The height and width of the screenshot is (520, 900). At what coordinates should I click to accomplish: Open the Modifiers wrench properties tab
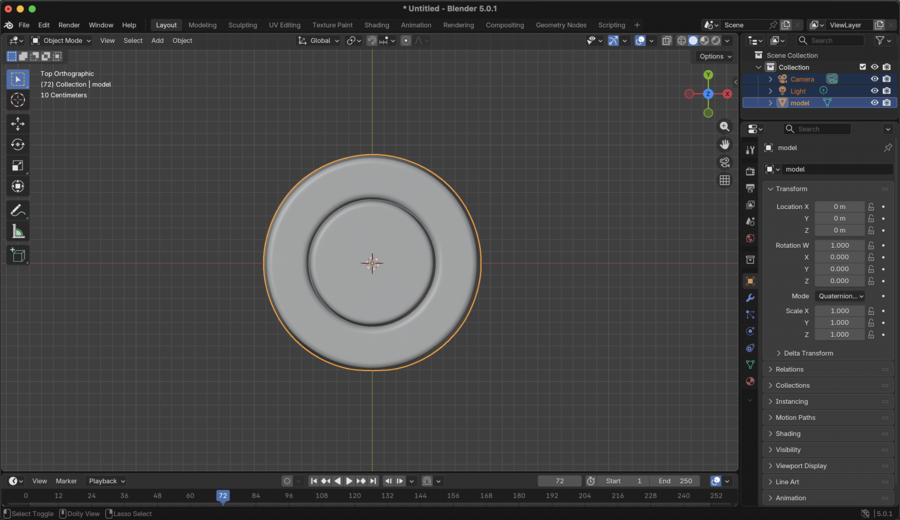point(750,298)
